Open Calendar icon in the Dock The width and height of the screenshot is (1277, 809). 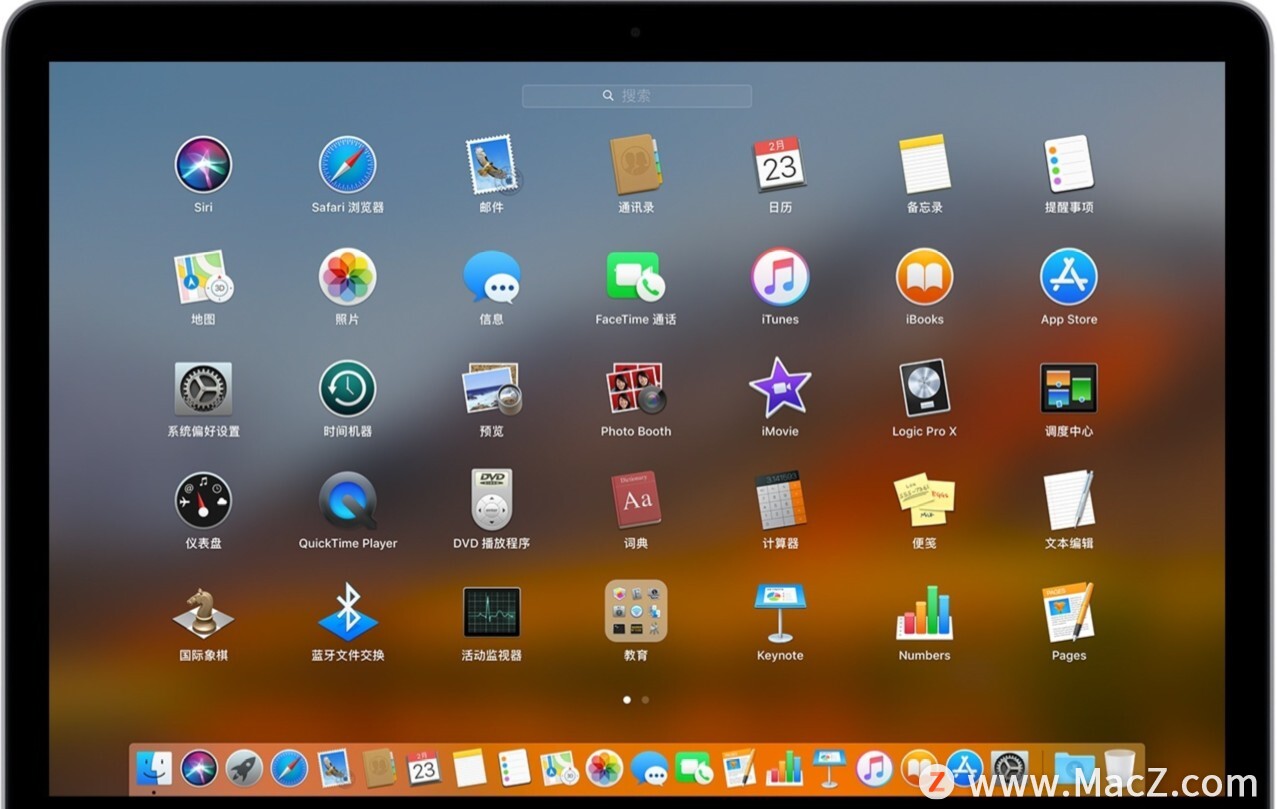coord(424,769)
